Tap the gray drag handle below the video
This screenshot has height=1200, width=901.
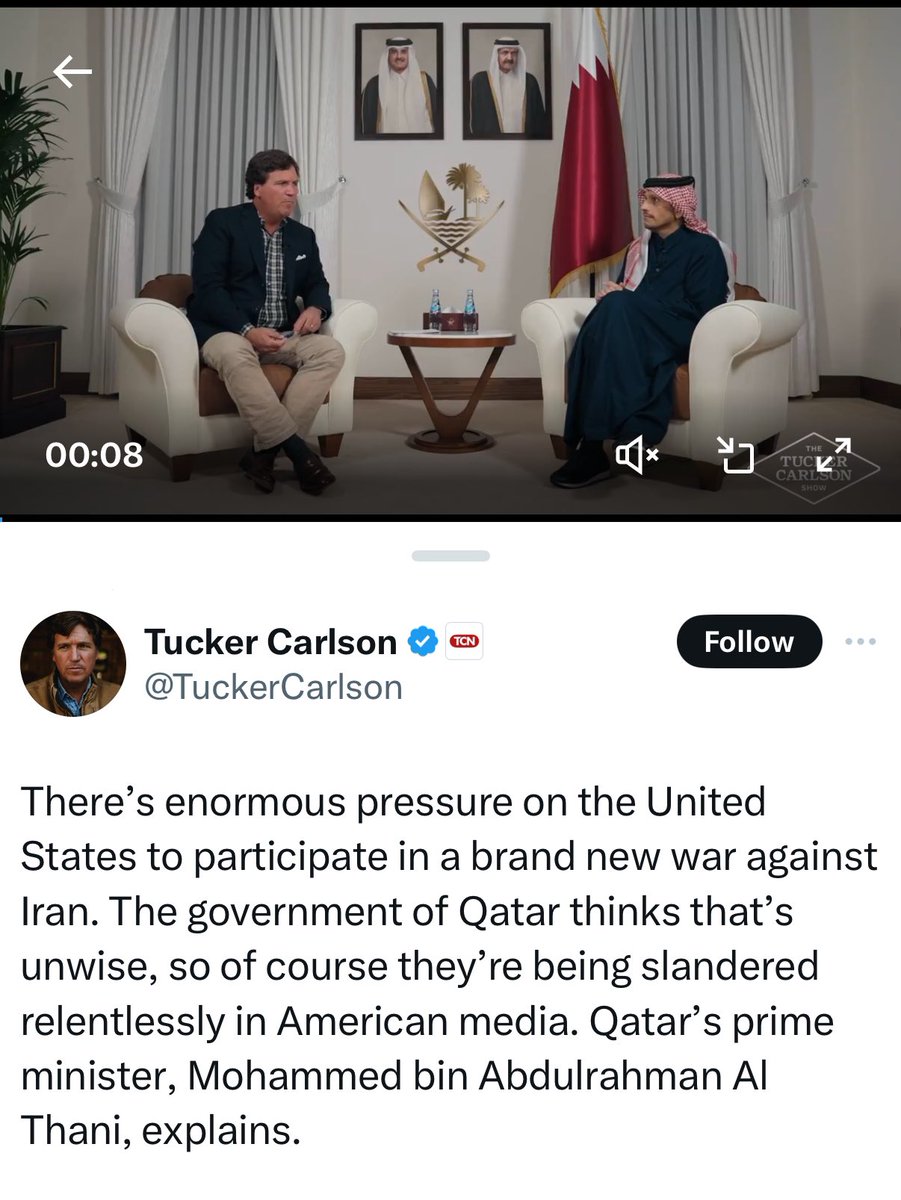[x=450, y=555]
